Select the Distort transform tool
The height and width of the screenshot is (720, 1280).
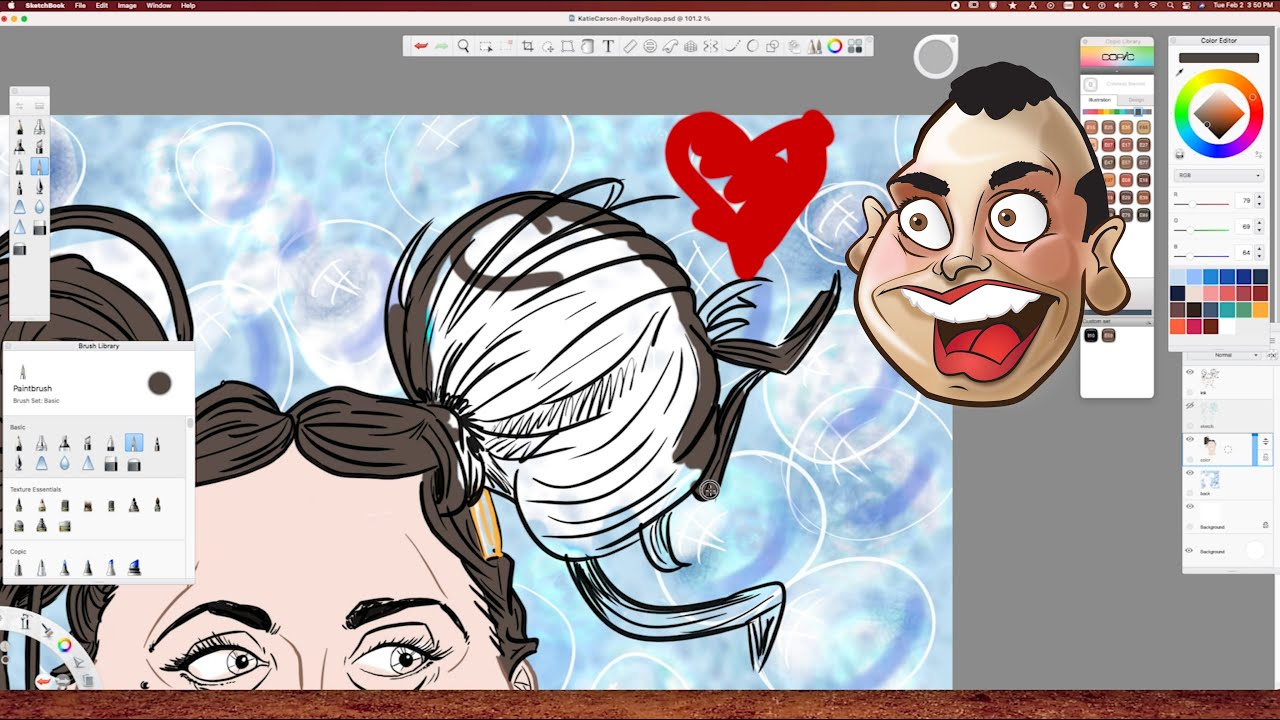tap(568, 46)
